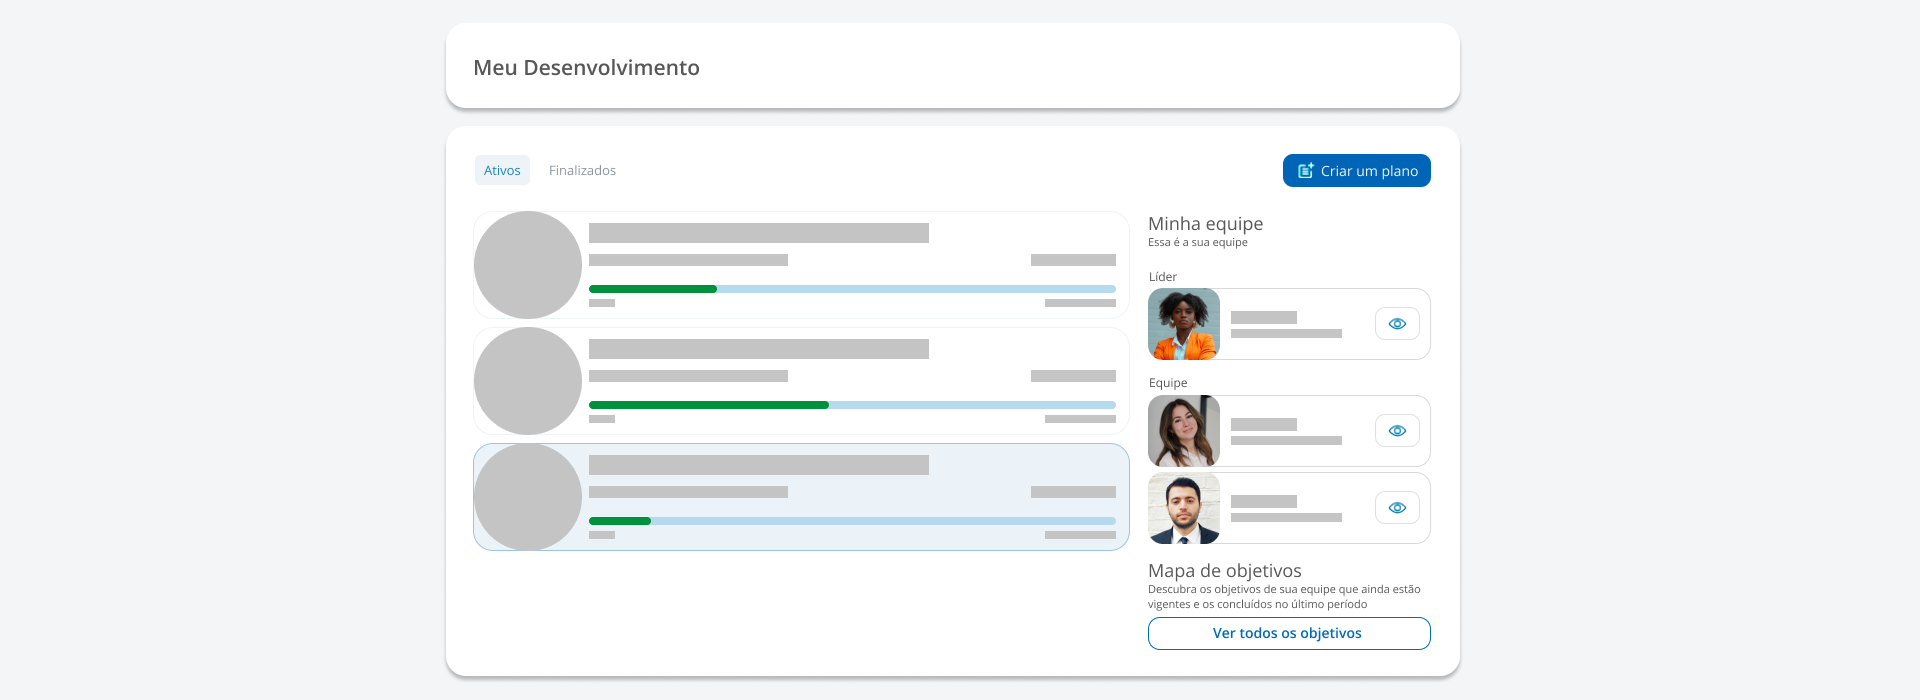
Task: Open the first plan card title
Action: click(758, 233)
